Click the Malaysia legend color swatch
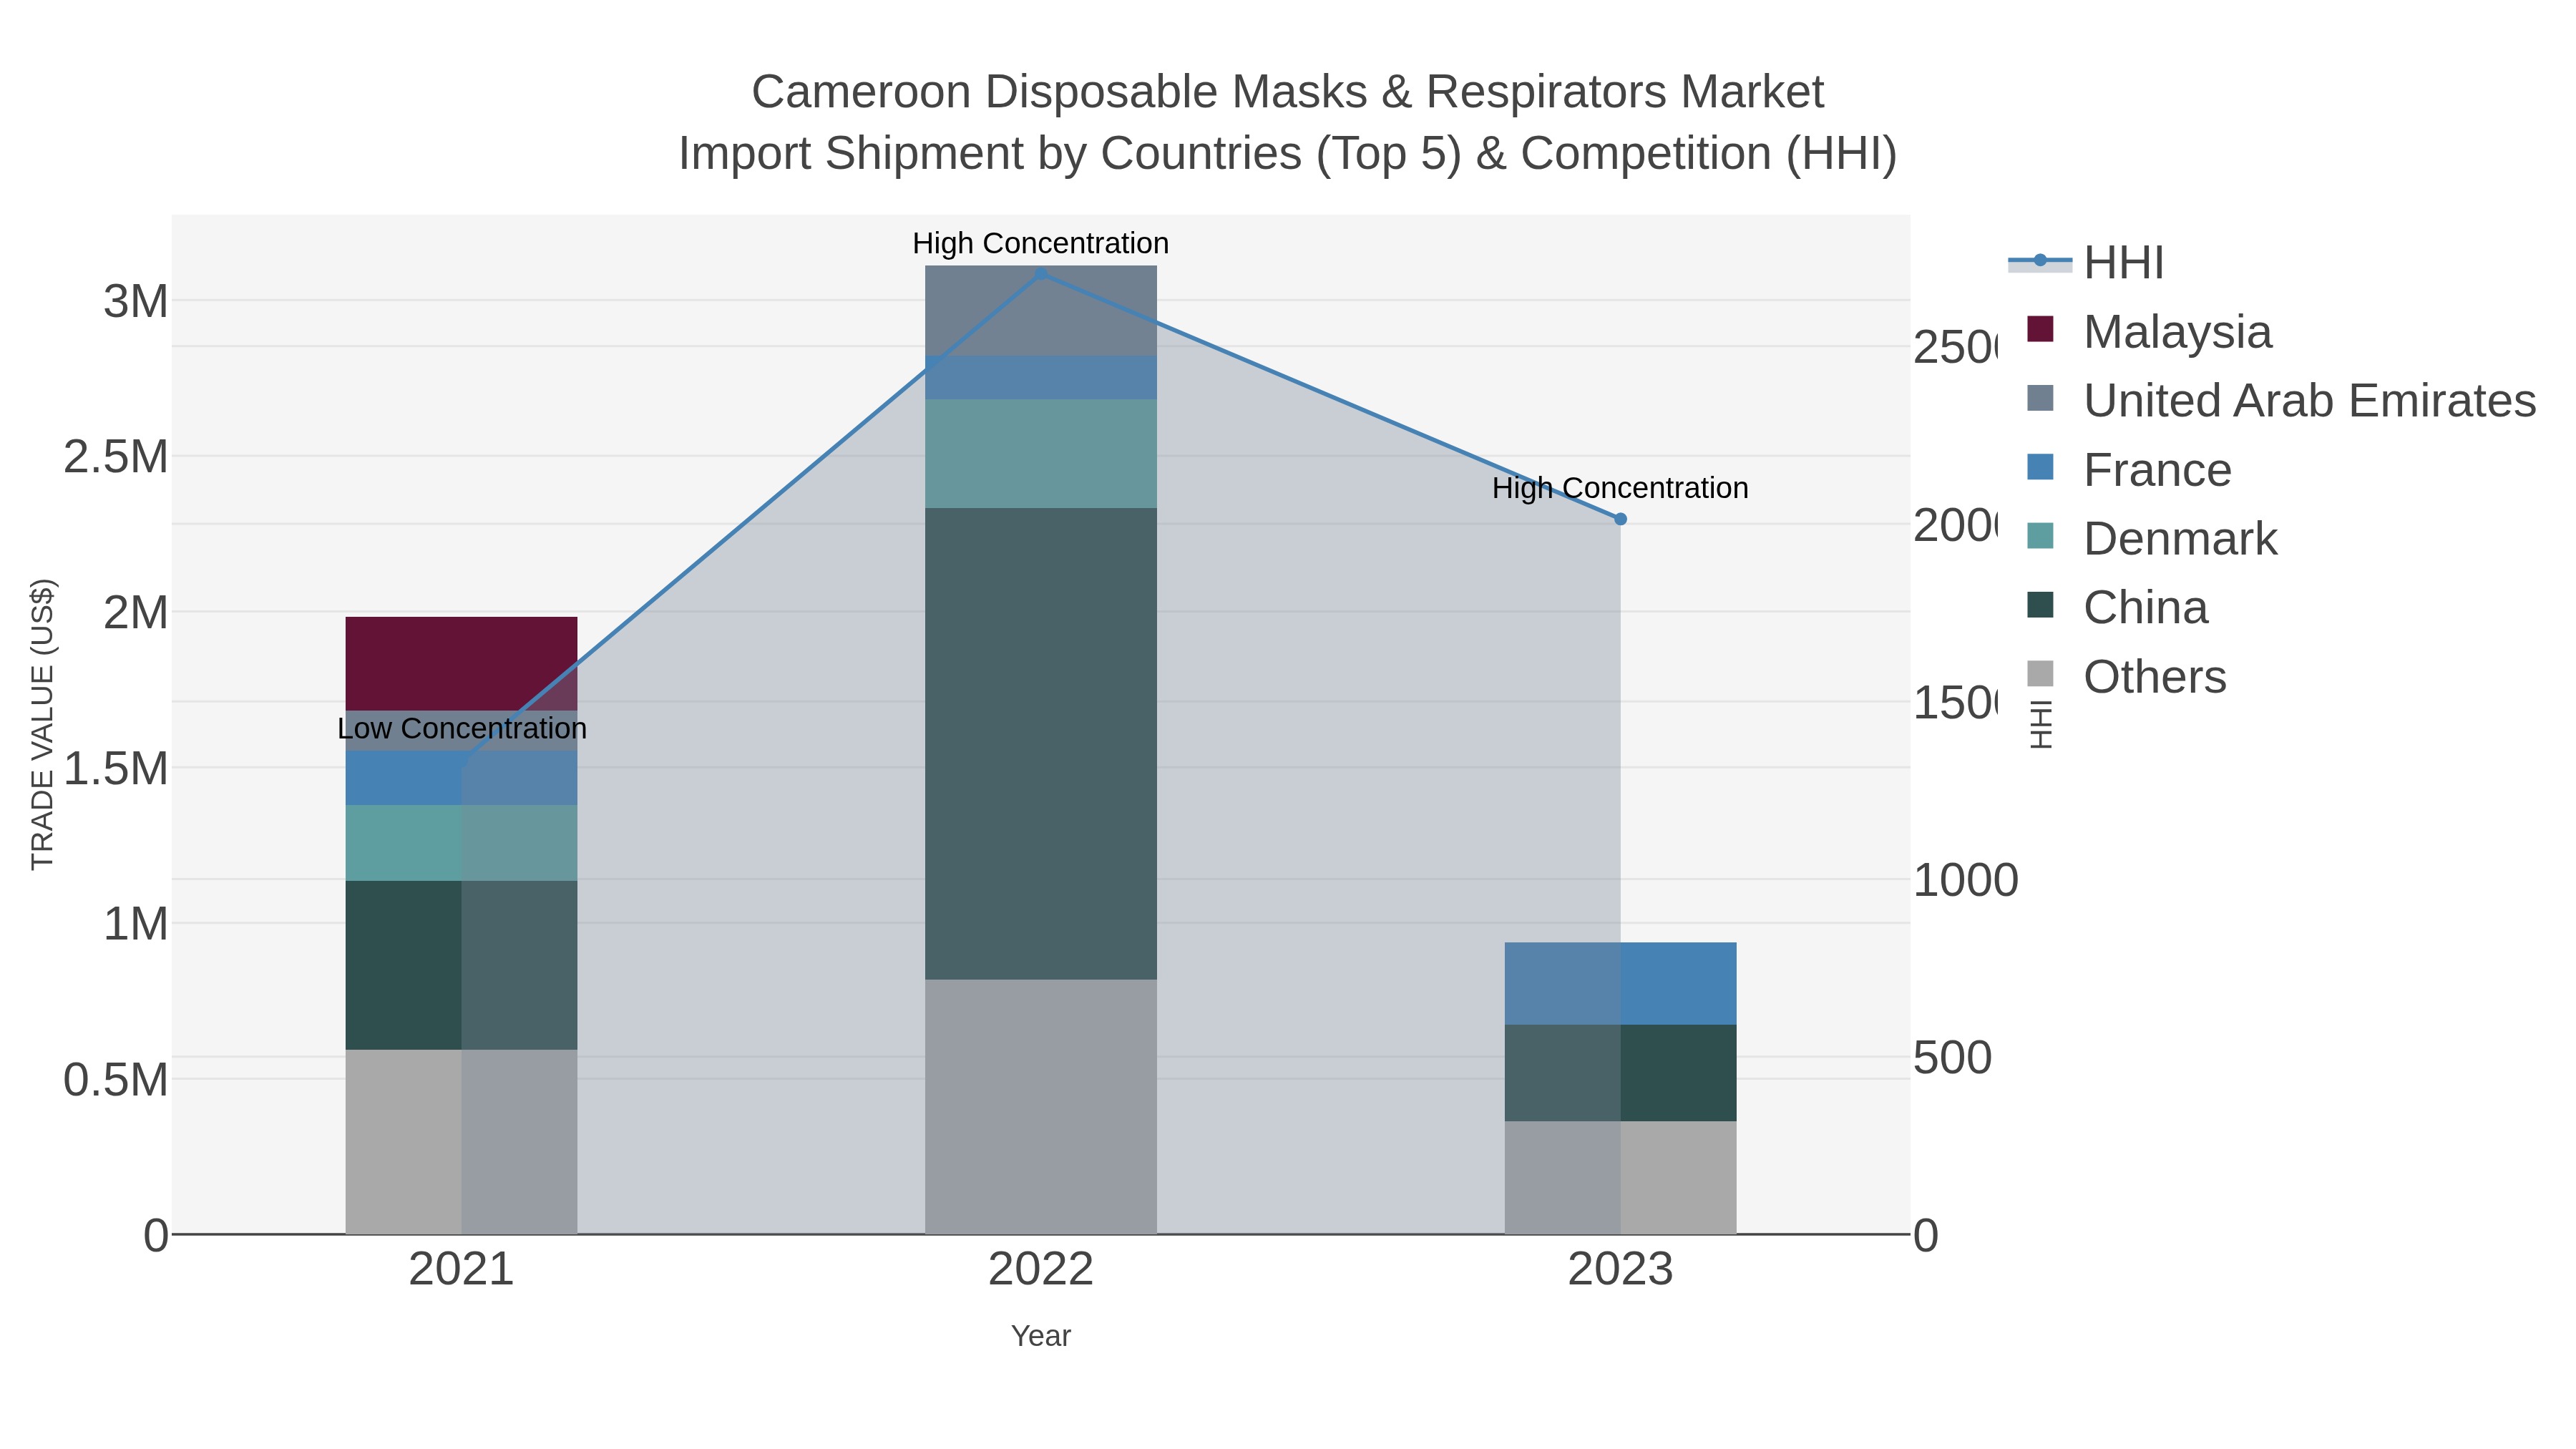The image size is (2576, 1449). pyautogui.click(x=2040, y=329)
